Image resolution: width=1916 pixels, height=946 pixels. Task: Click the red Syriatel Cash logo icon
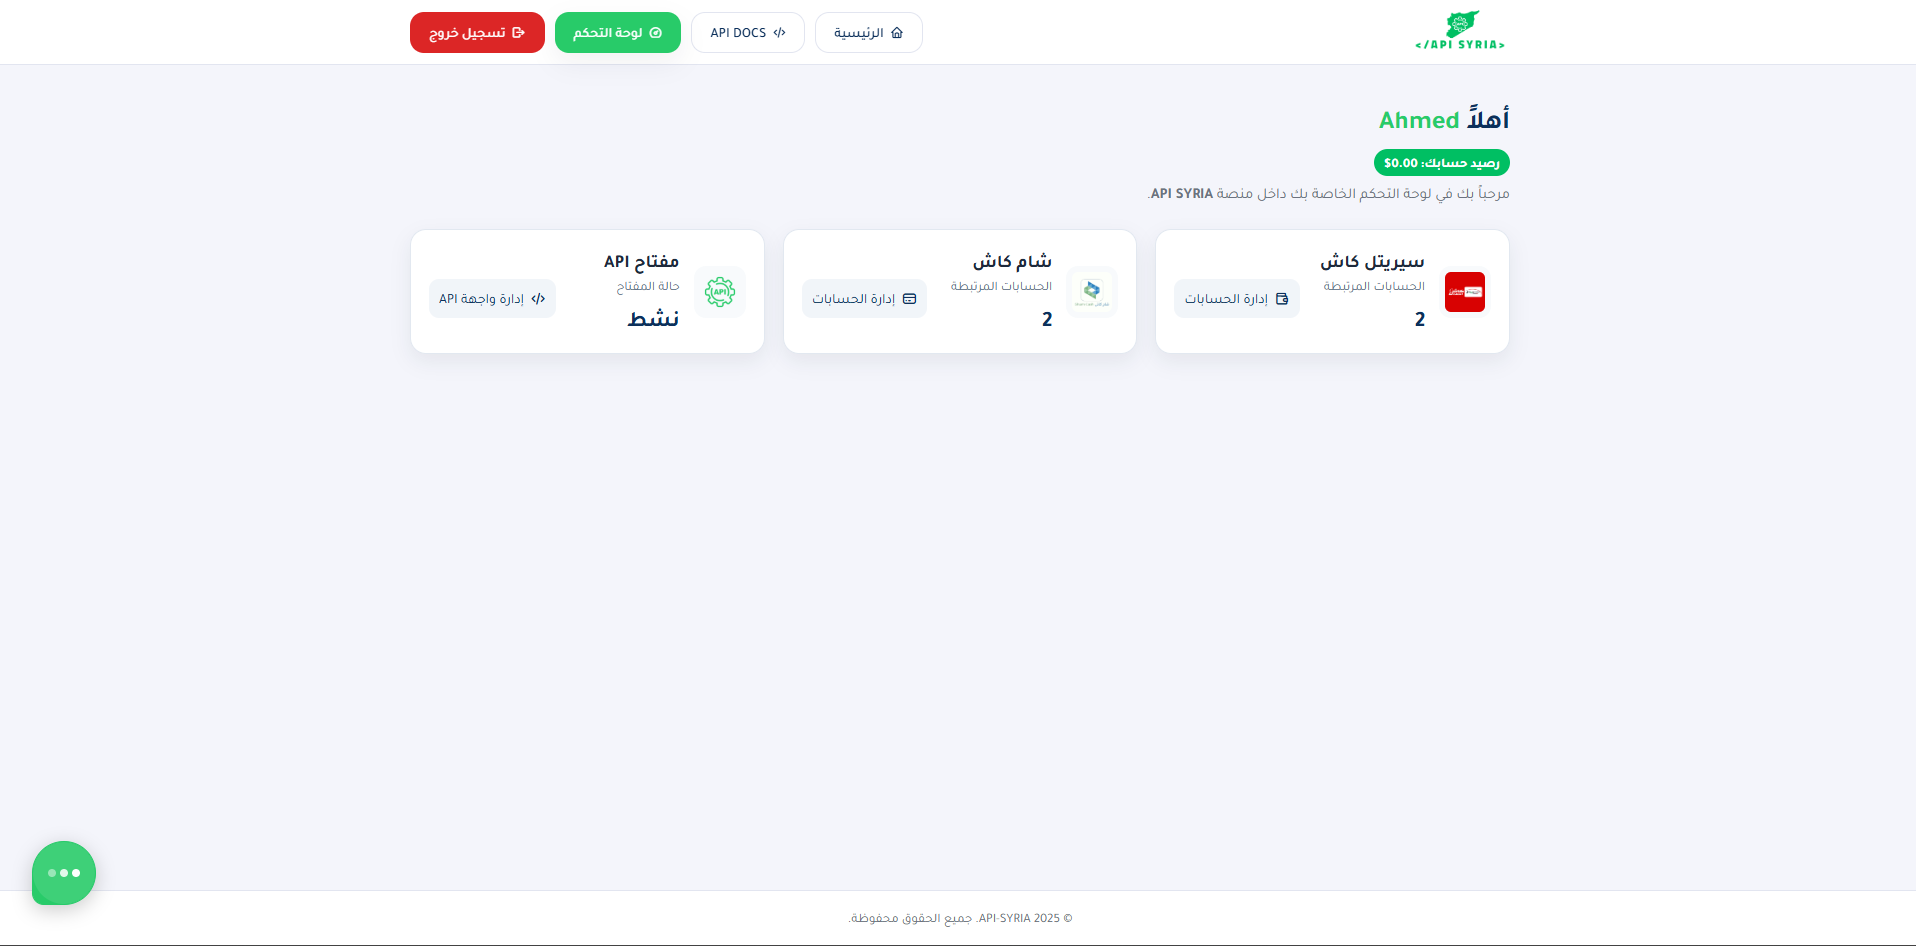(x=1464, y=292)
